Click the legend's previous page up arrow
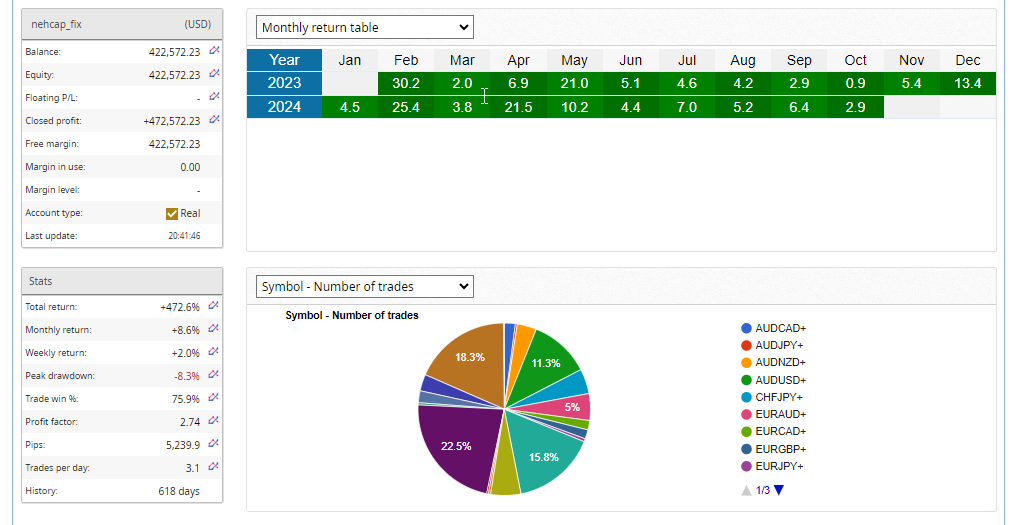 click(745, 490)
